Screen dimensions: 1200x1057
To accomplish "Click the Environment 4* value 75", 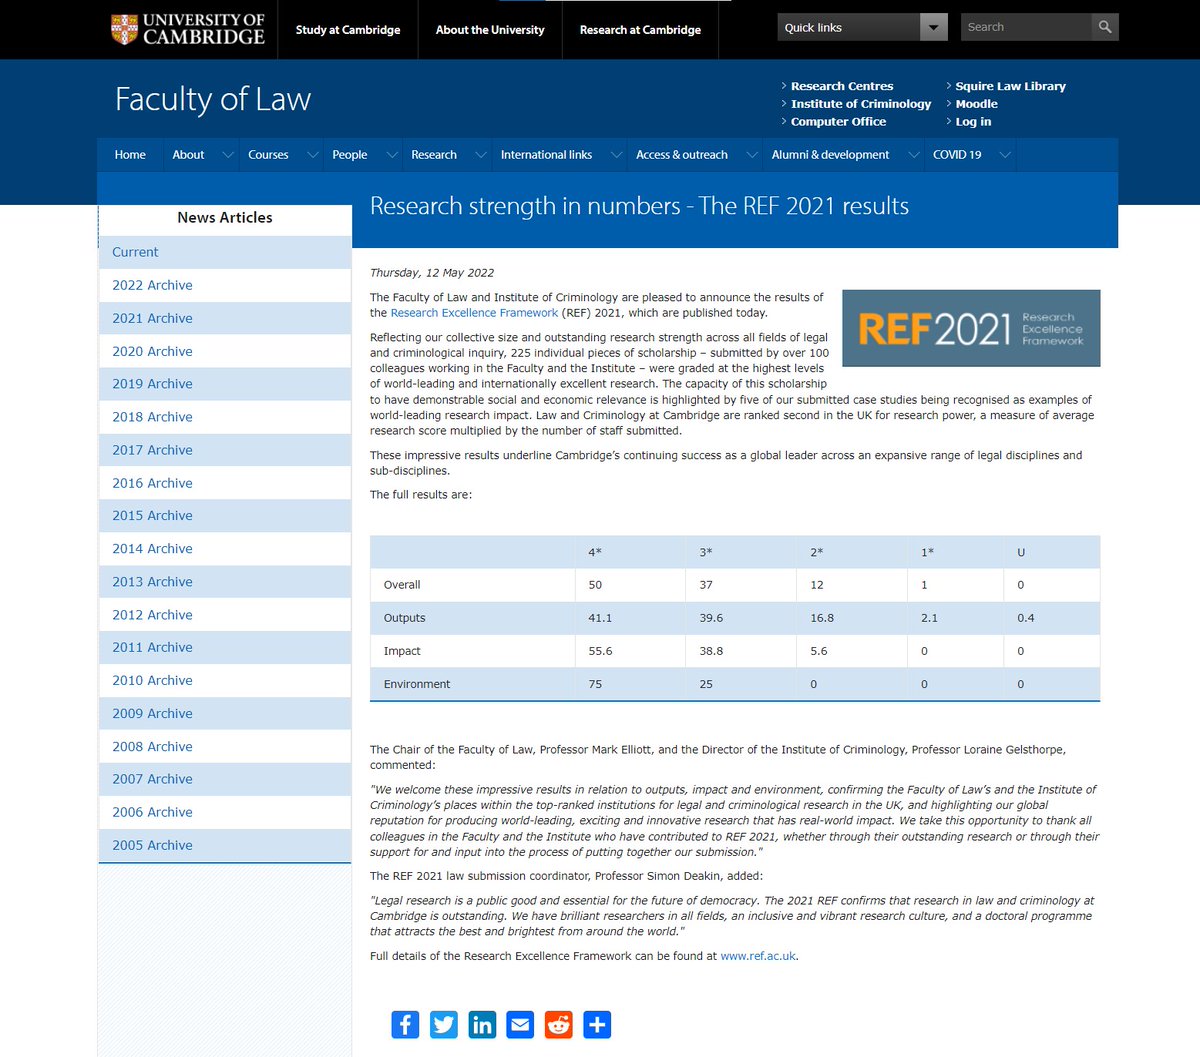I will coord(595,684).
